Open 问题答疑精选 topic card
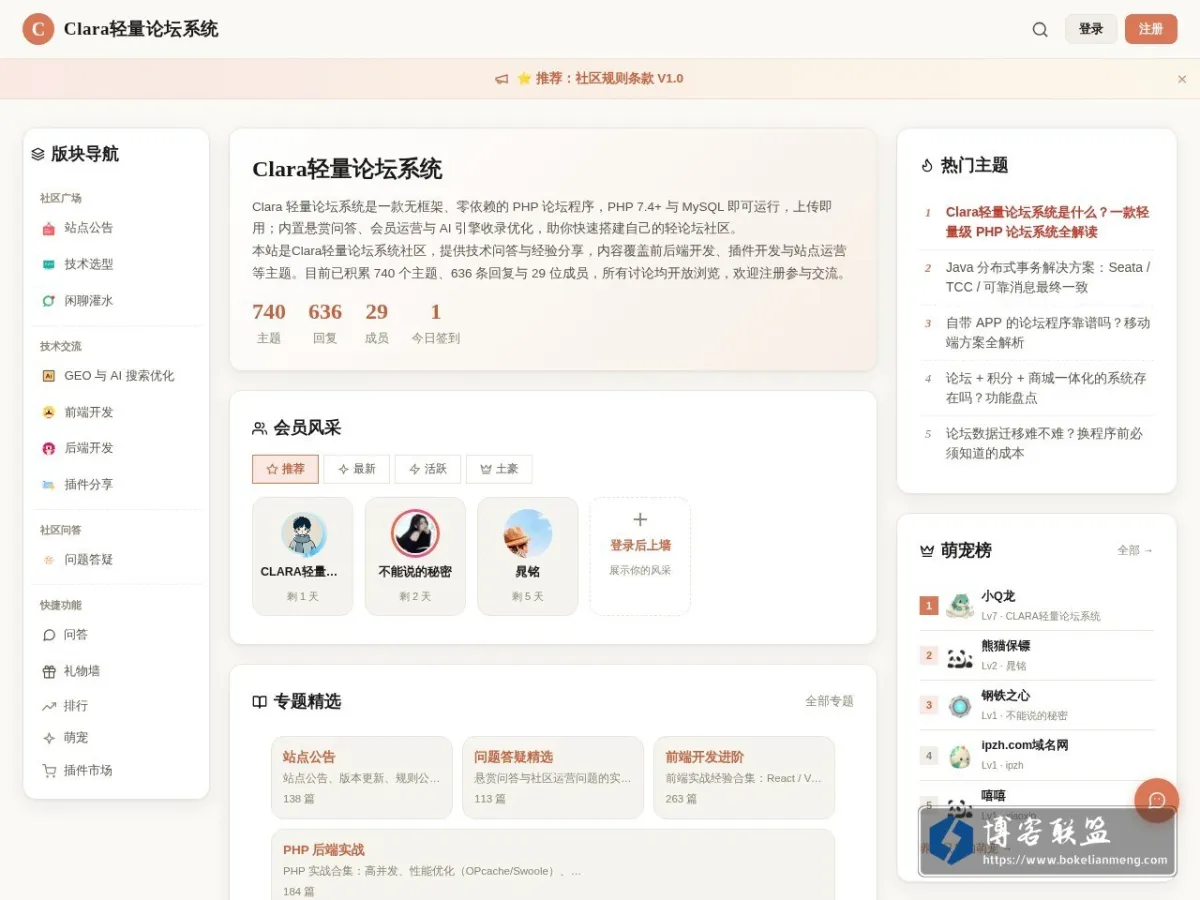Viewport: 1200px width, 900px height. click(x=553, y=778)
